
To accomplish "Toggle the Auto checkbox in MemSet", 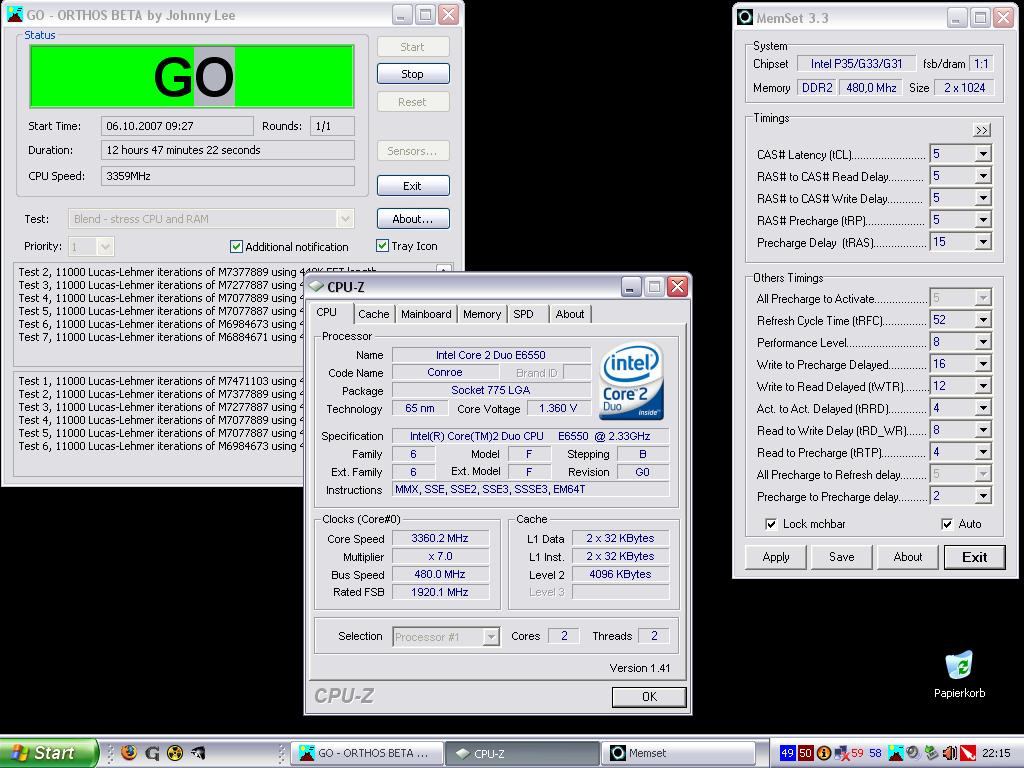I will (x=948, y=524).
